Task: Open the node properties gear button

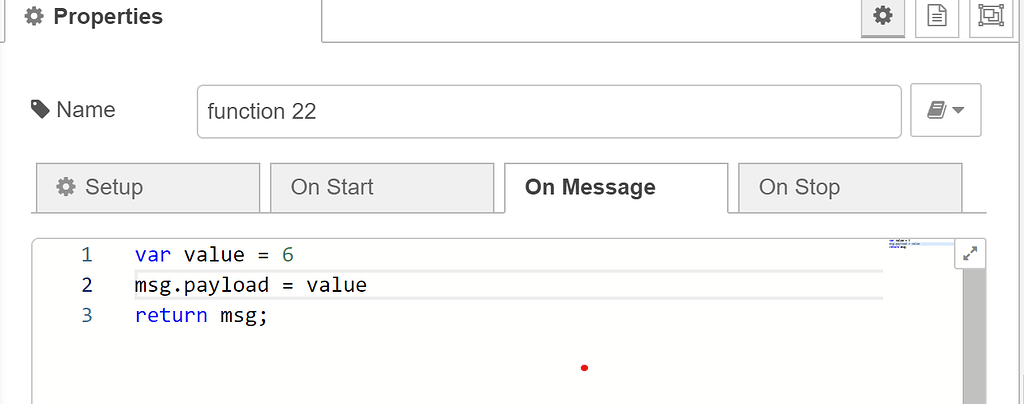Action: coord(882,17)
